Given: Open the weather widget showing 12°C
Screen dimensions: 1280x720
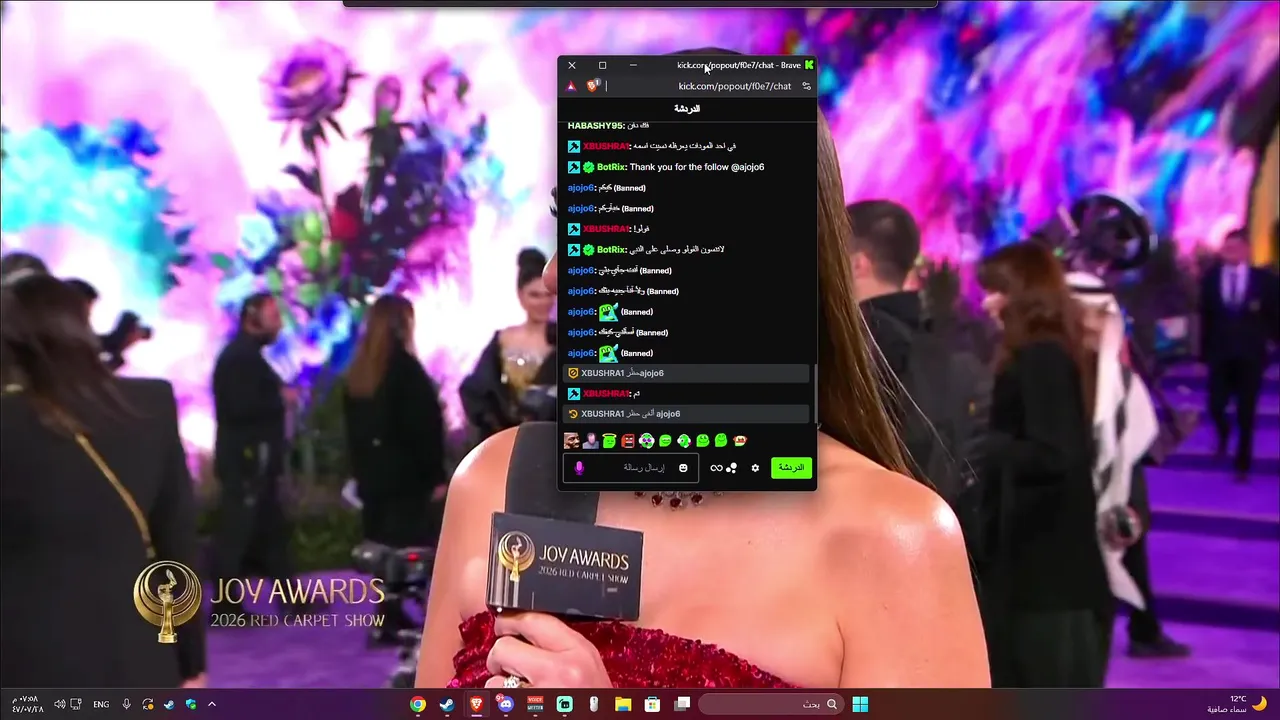Looking at the screenshot, I should tap(1237, 704).
